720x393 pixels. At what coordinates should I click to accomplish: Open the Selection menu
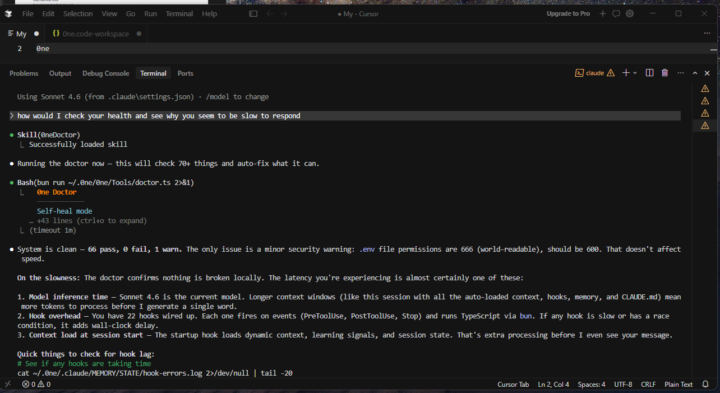tap(78, 14)
